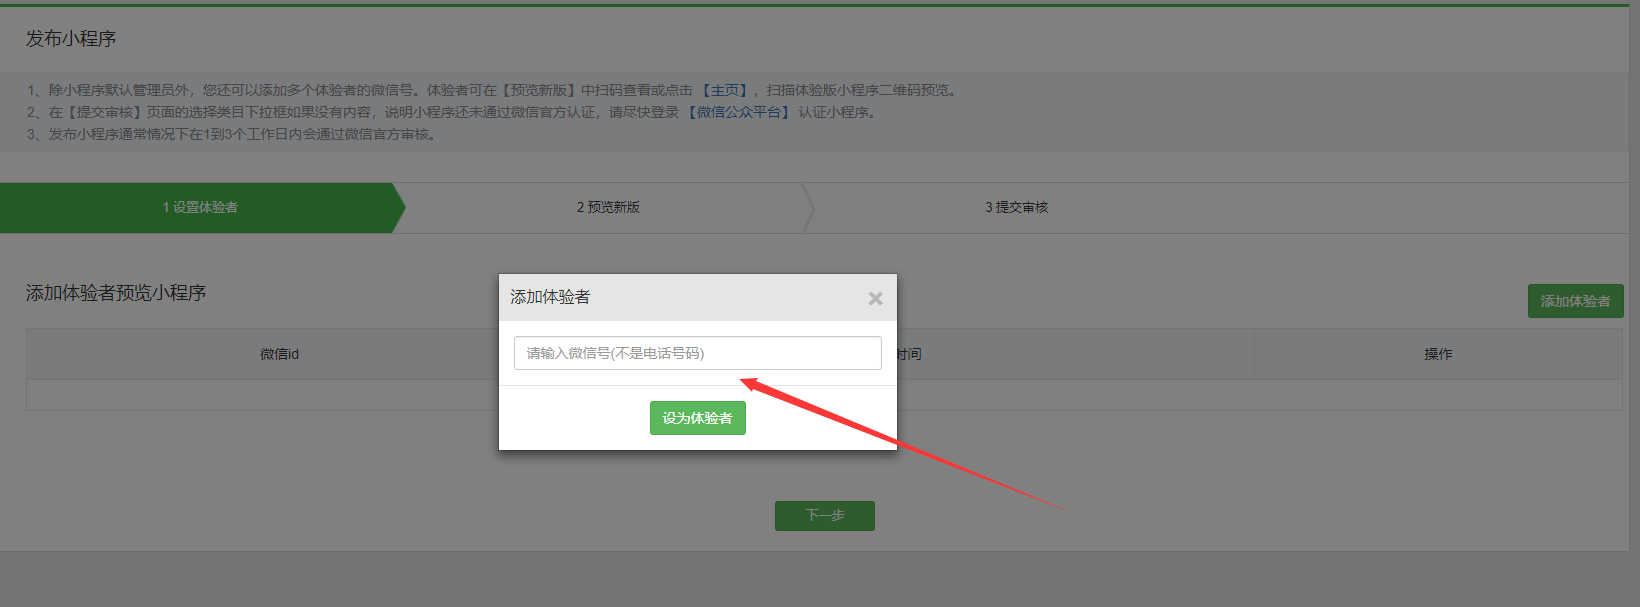Screen dimensions: 1640x607
Task: Click note line 3 about 工作日 audit
Action: click(231, 134)
